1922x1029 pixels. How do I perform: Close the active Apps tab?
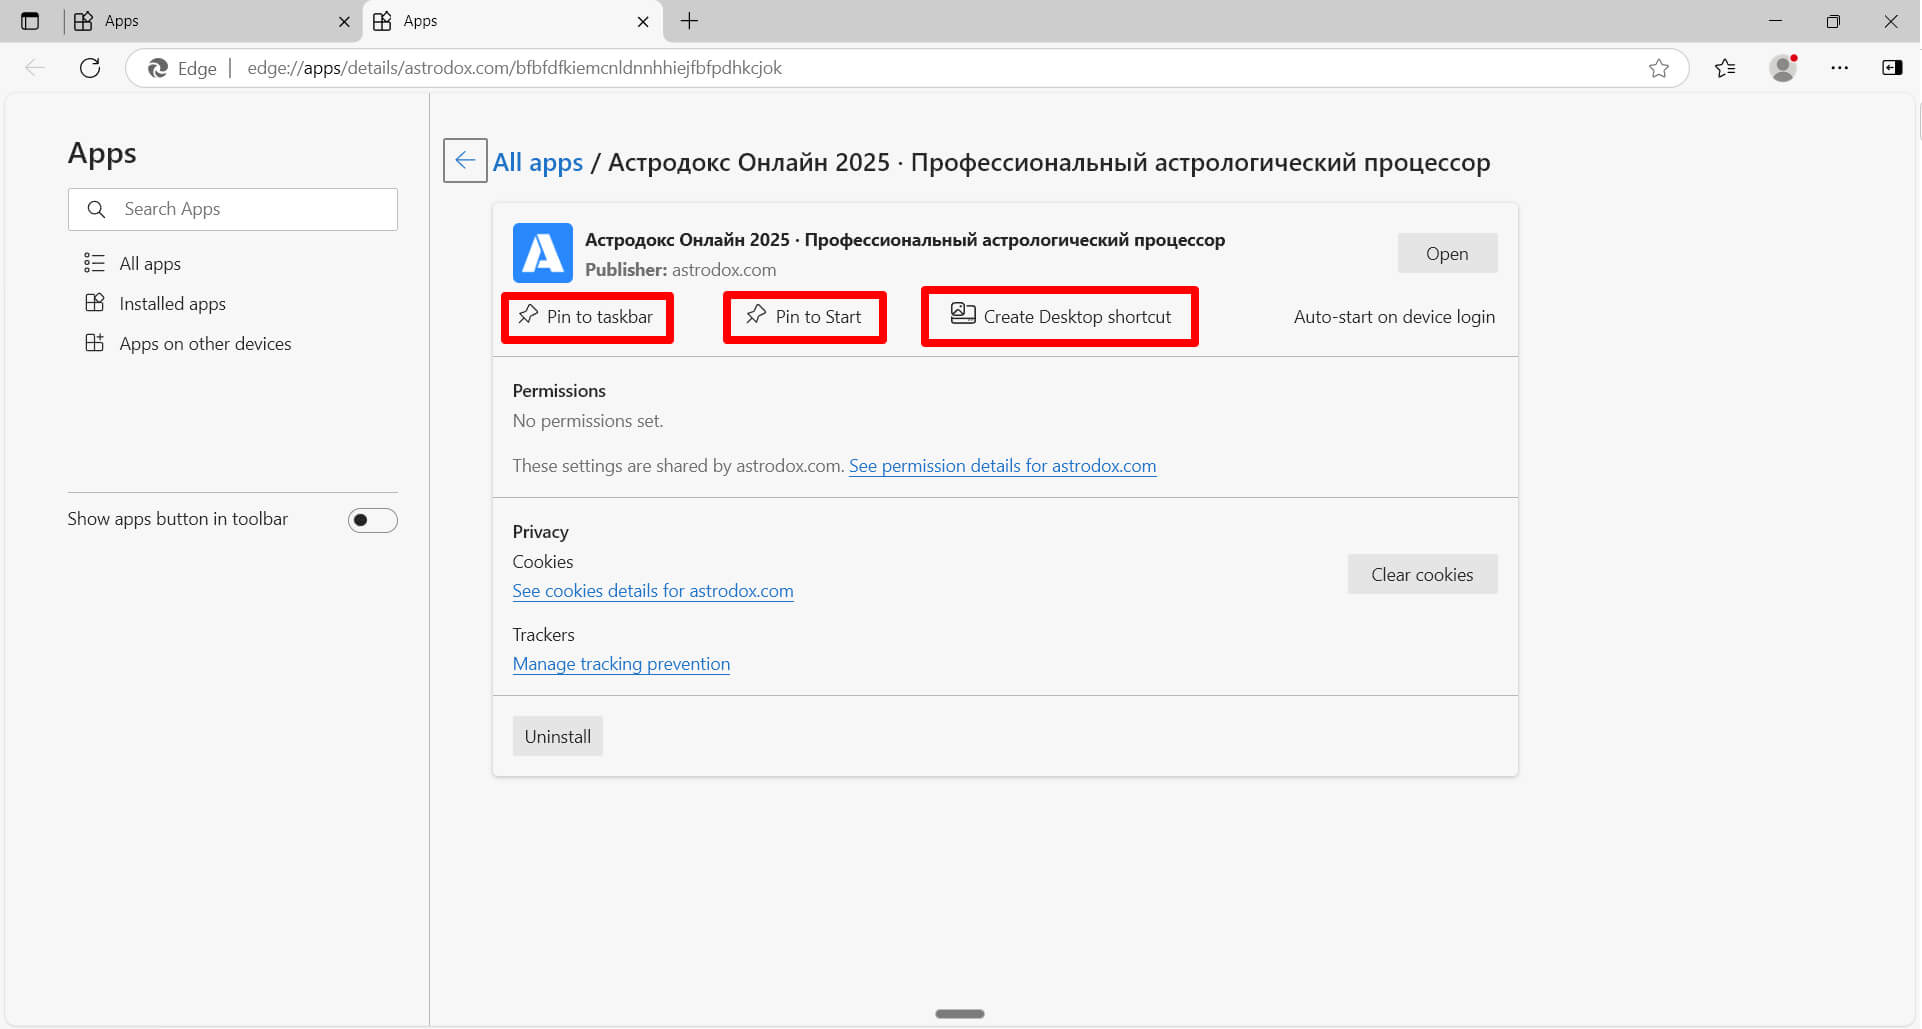[643, 21]
